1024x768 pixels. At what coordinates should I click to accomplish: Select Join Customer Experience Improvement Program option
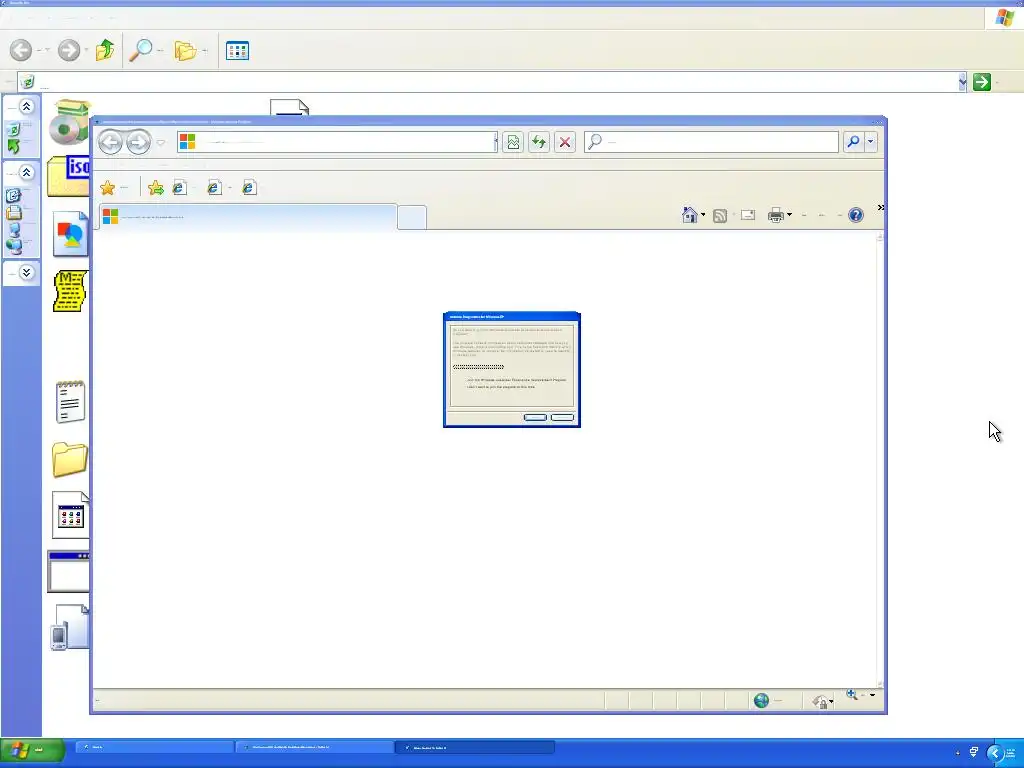point(516,379)
